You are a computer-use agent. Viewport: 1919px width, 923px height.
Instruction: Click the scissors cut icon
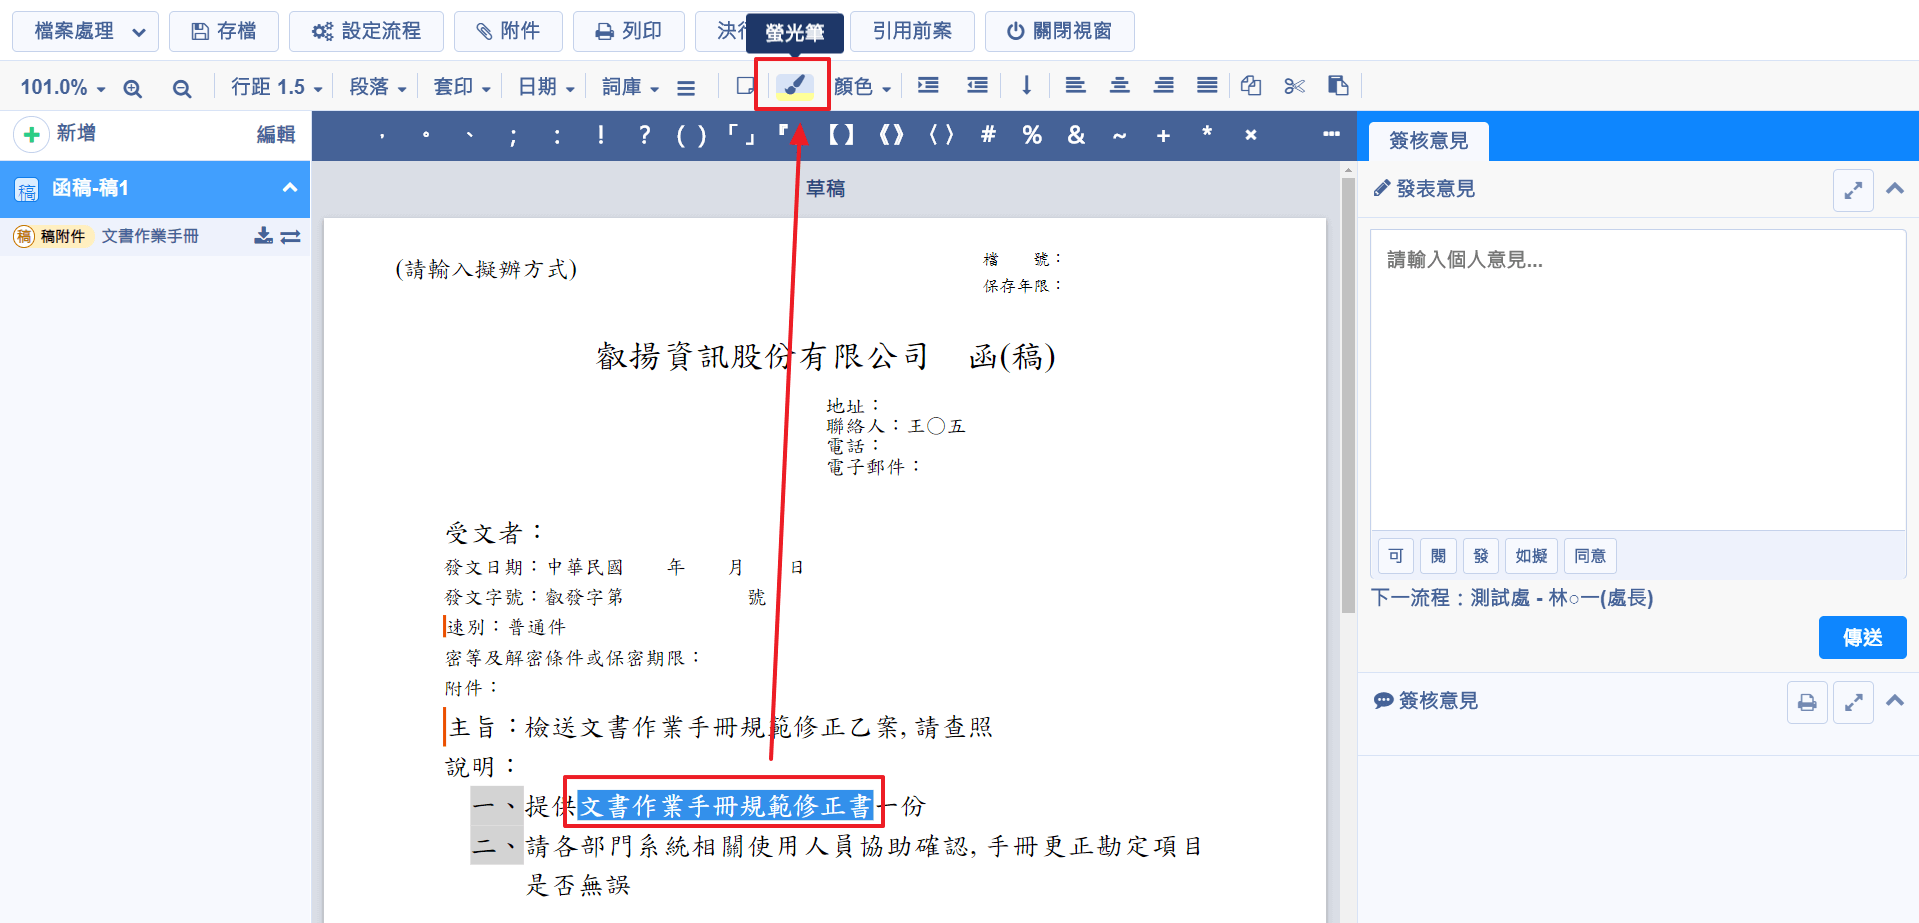point(1294,86)
